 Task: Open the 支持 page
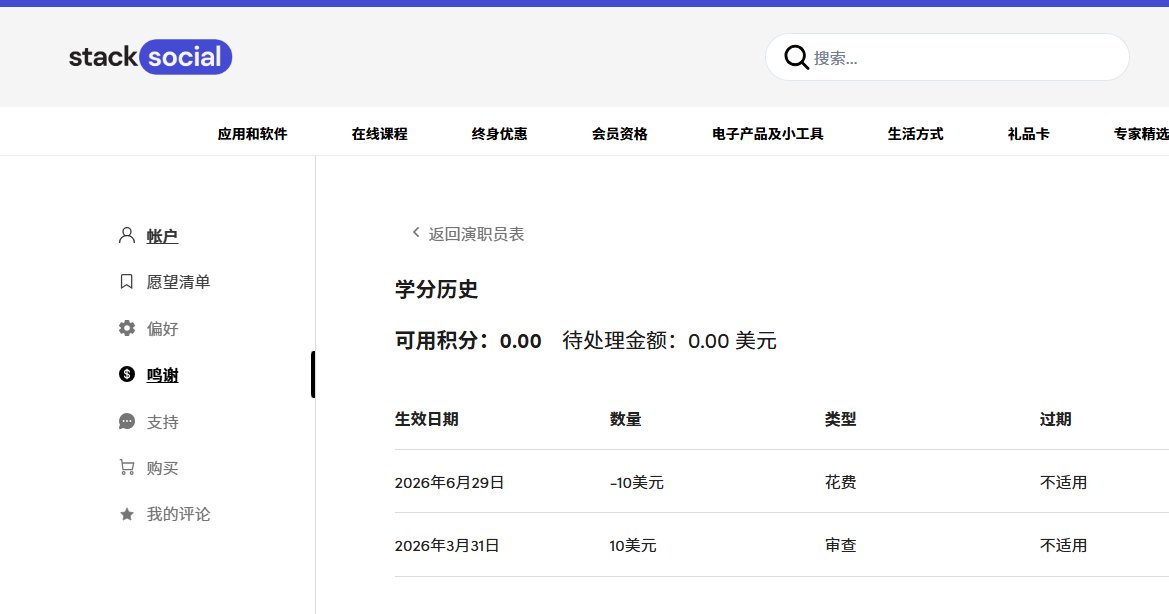click(x=162, y=422)
